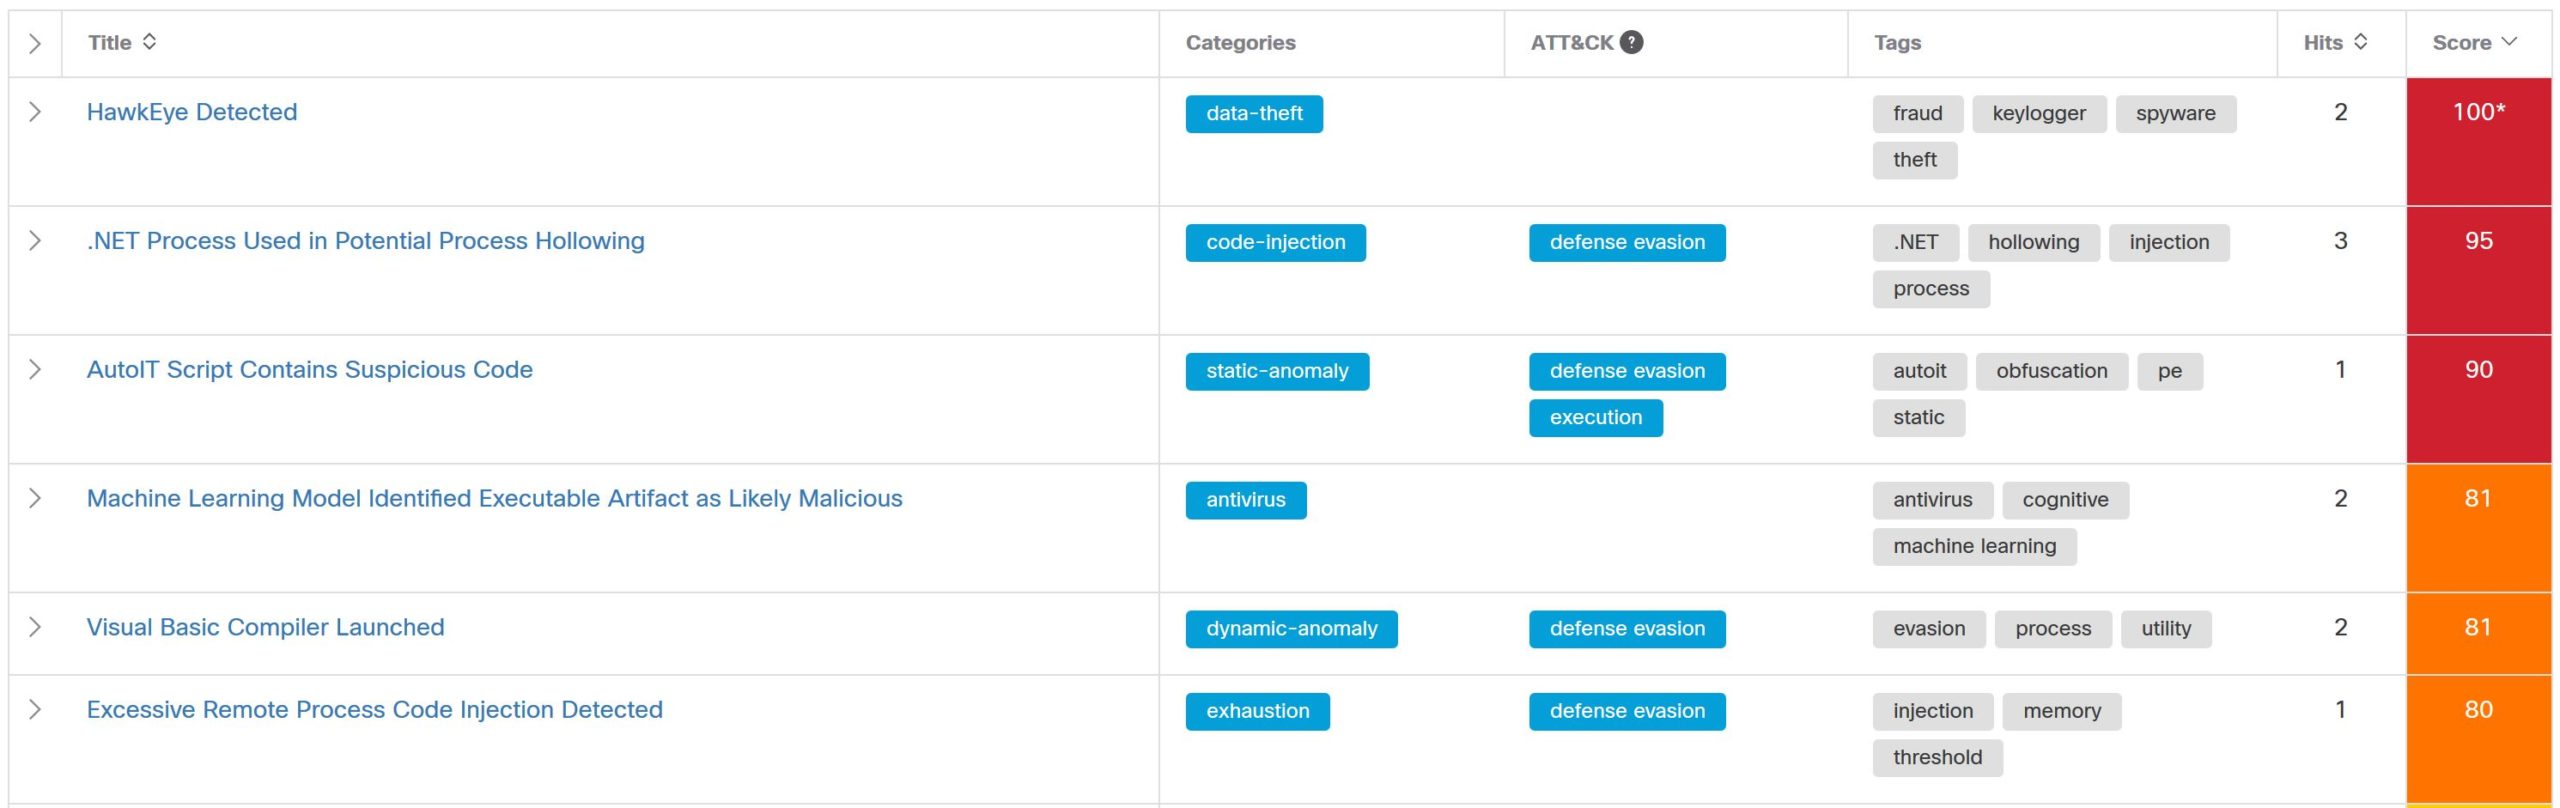
Task: Expand all rows with header chevron
Action: 35,43
